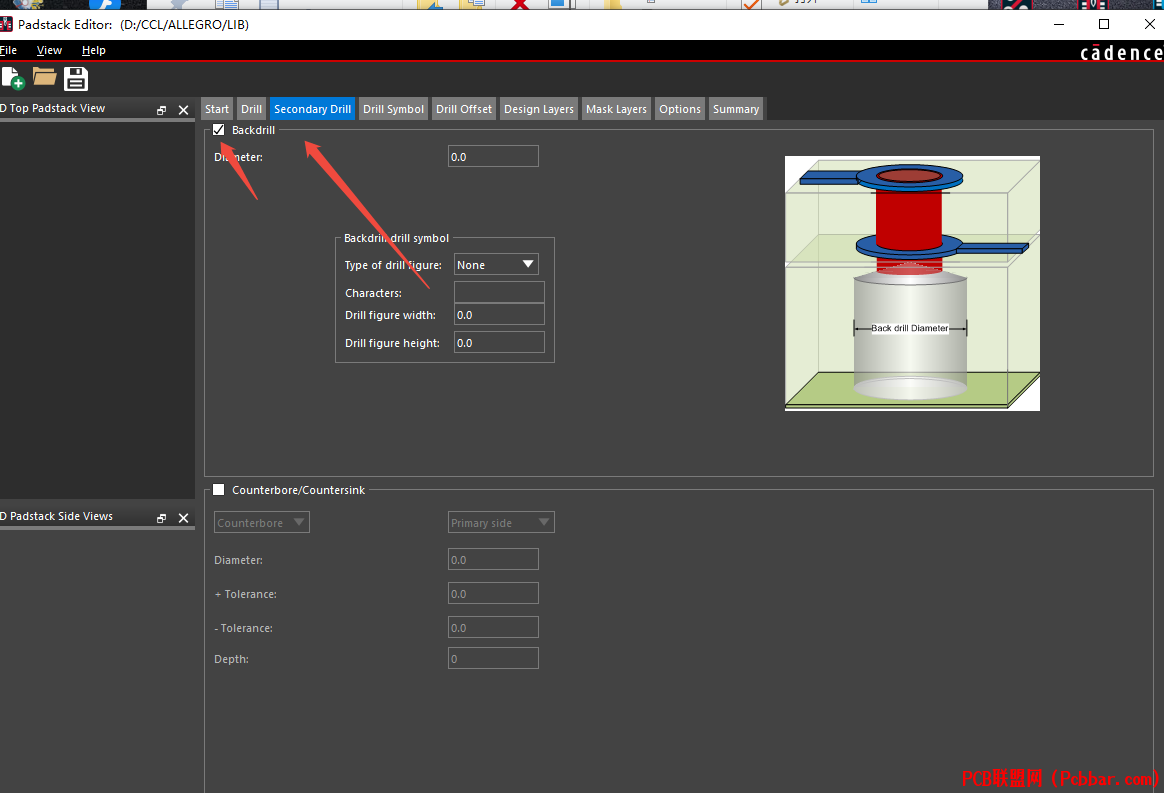Open the Help menu
The width and height of the screenshot is (1164, 793).
94,50
